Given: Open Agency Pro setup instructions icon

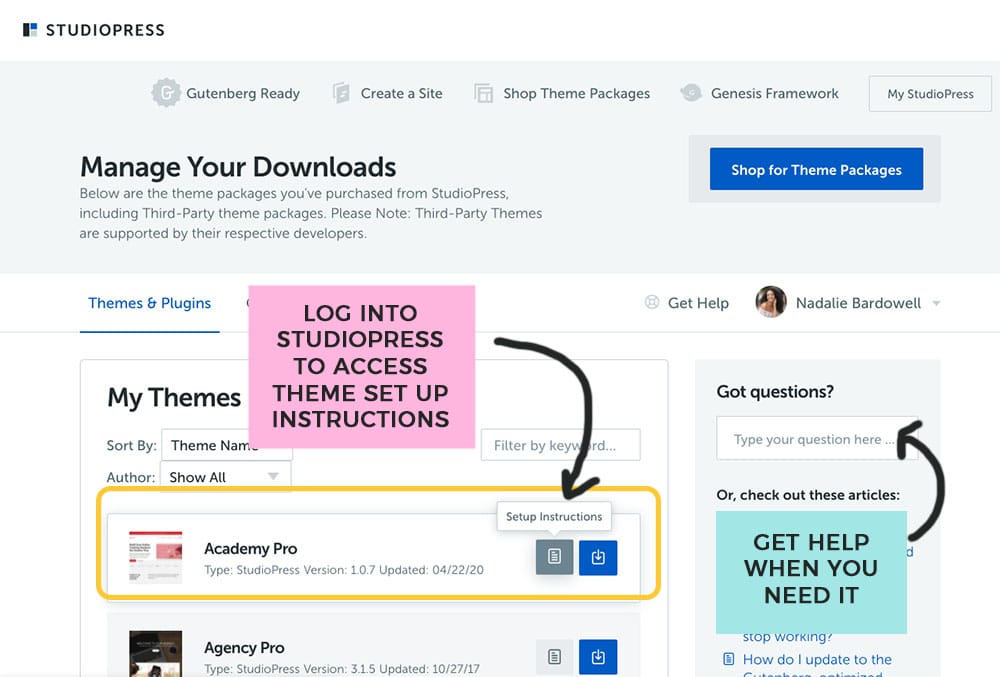Looking at the screenshot, I should coord(554,657).
